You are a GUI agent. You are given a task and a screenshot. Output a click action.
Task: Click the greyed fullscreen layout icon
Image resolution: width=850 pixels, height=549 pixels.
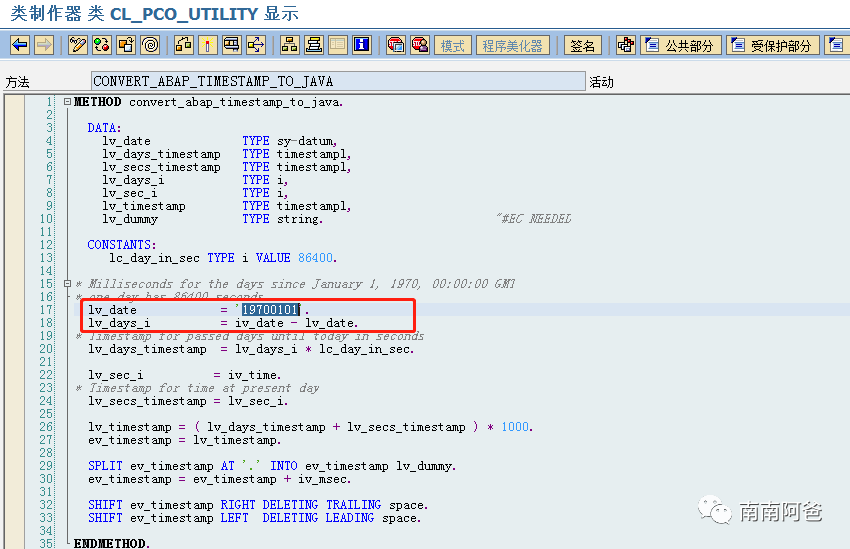(x=338, y=45)
